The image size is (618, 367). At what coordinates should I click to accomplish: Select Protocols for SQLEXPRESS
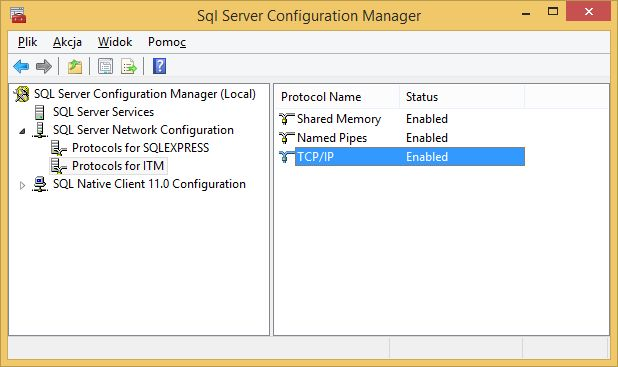coord(140,148)
